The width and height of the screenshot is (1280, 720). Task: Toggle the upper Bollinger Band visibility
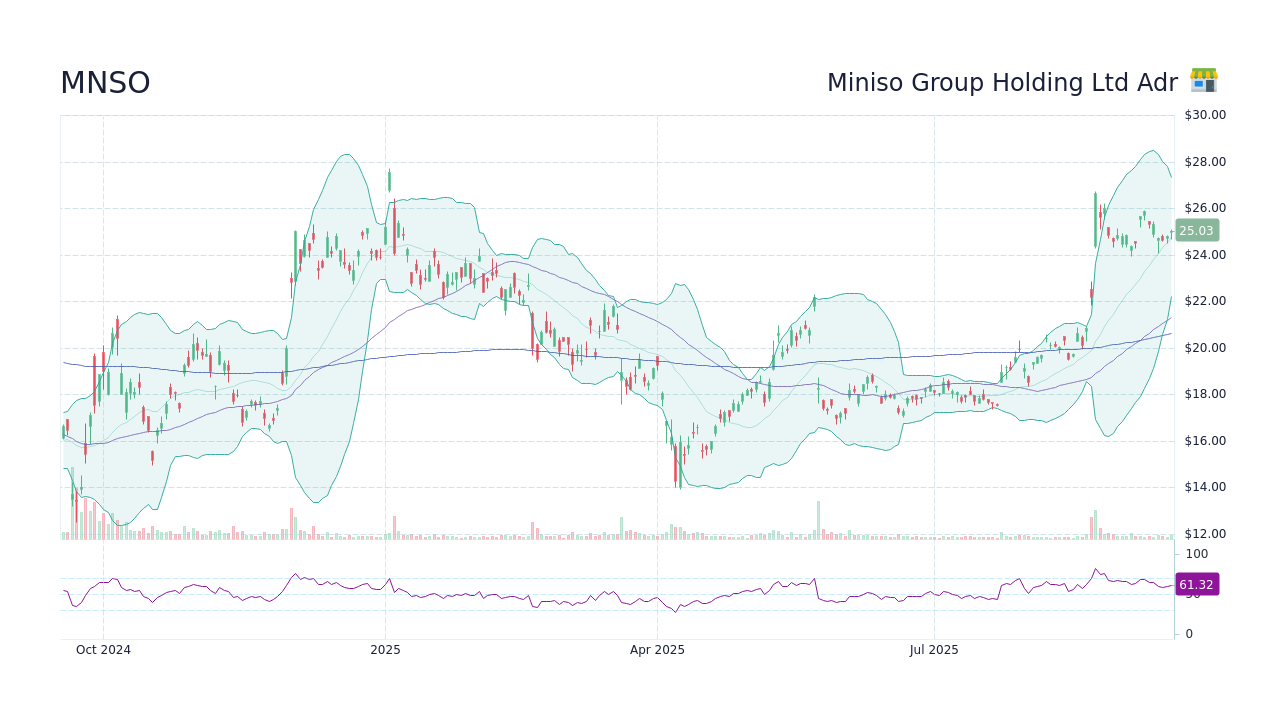[345, 157]
